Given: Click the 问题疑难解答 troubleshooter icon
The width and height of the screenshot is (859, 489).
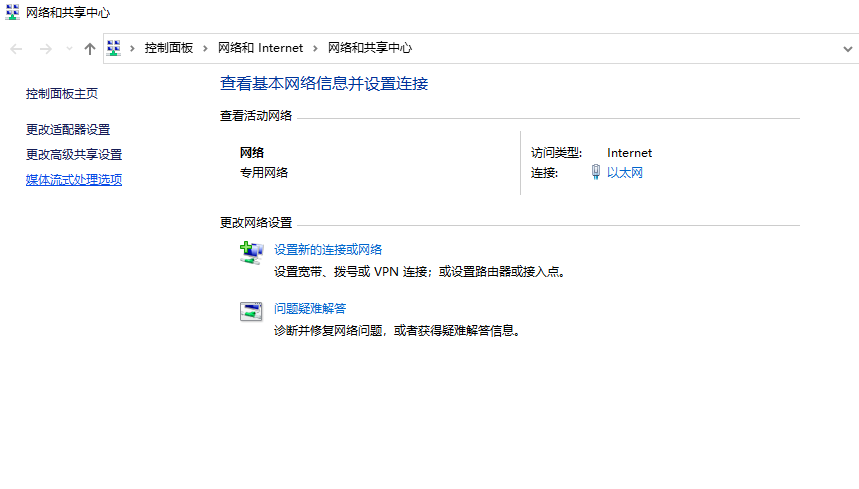Looking at the screenshot, I should pos(251,311).
